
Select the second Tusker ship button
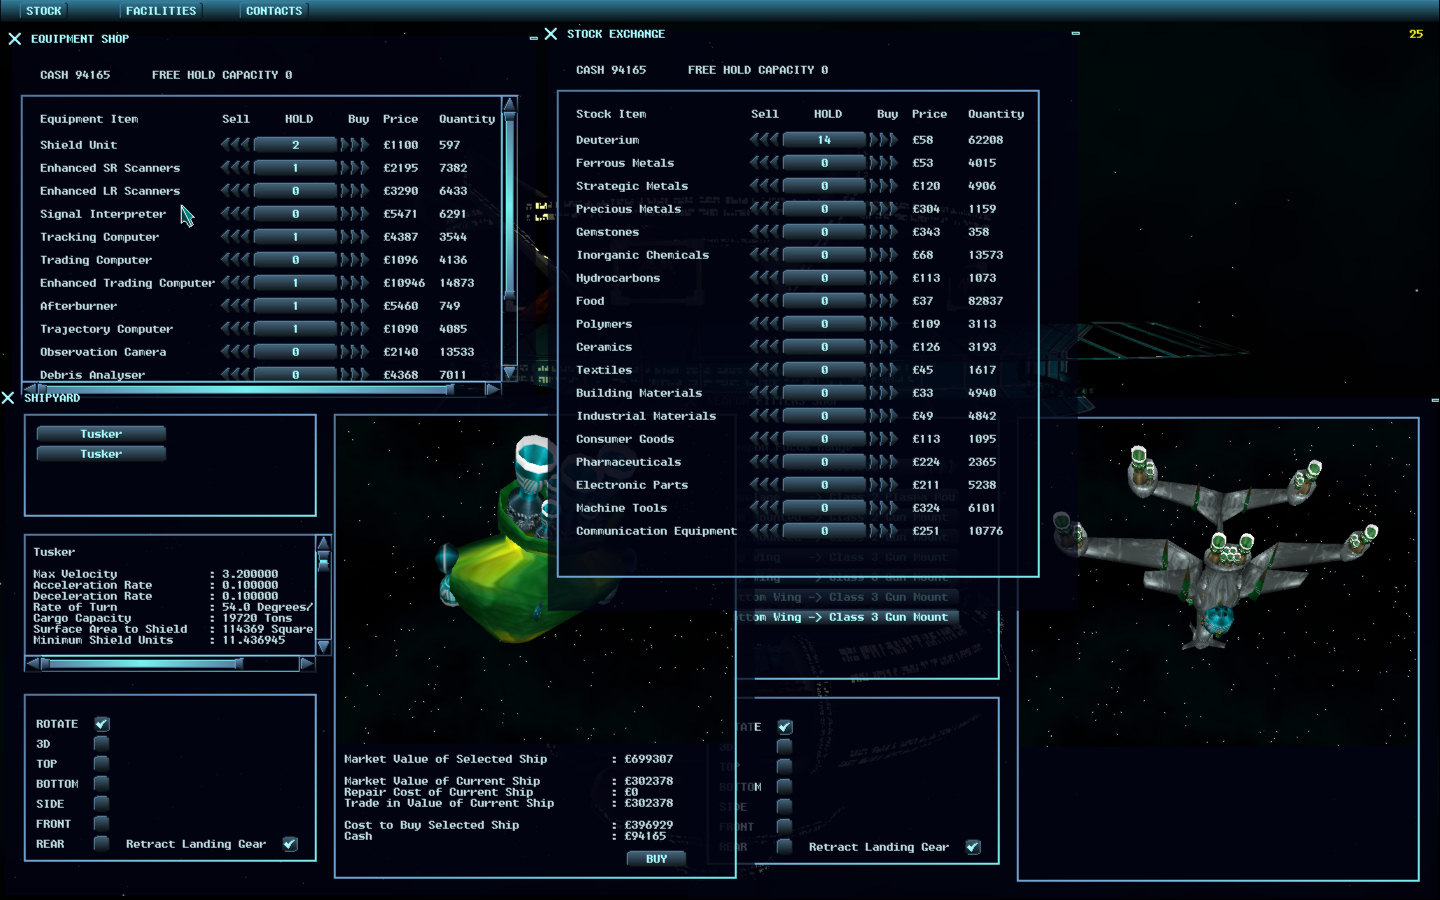[x=101, y=454]
